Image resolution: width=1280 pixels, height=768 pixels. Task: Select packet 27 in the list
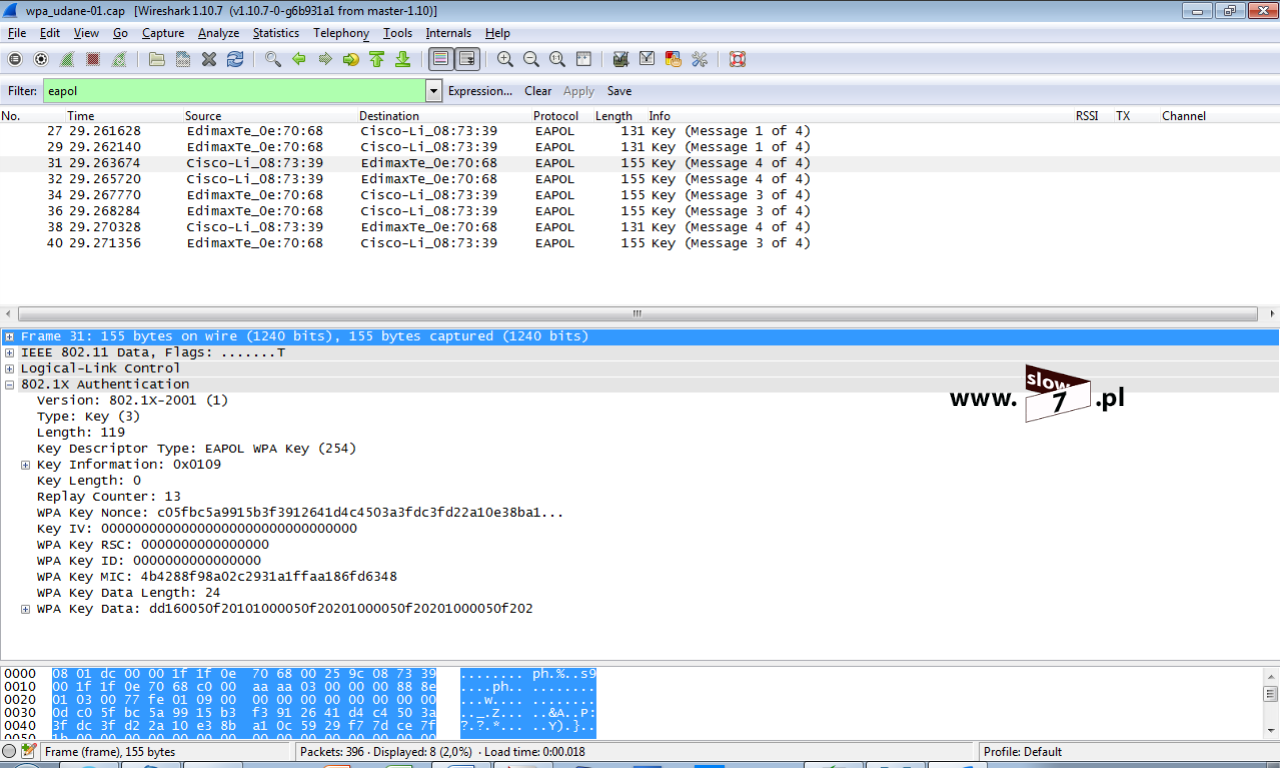click(x=640, y=131)
